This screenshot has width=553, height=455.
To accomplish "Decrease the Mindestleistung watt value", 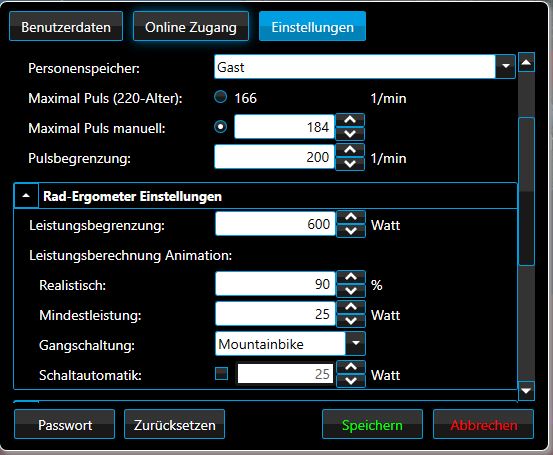I will coord(351,321).
